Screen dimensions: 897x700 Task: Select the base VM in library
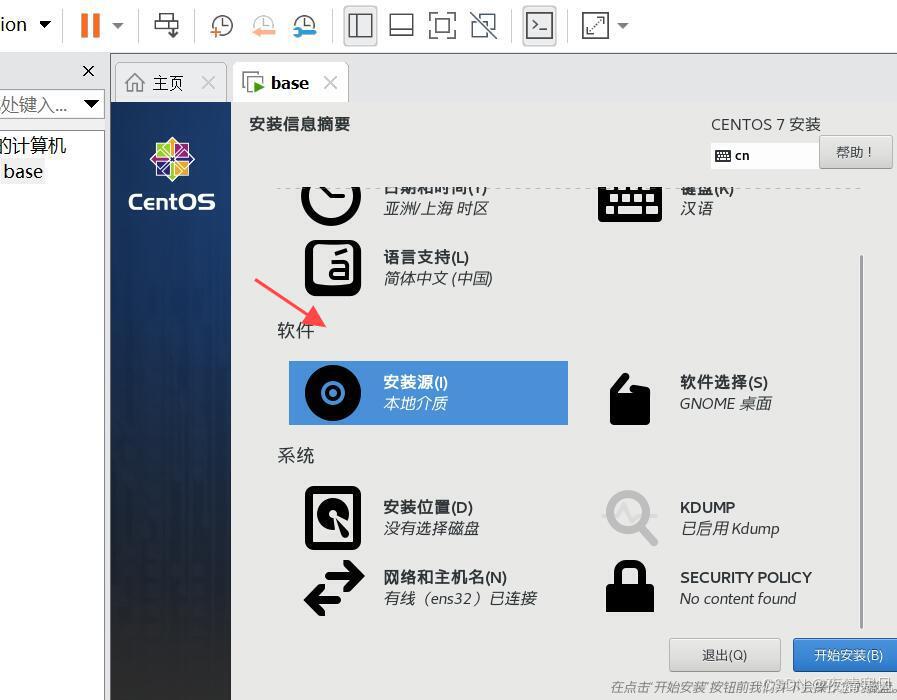(x=23, y=172)
